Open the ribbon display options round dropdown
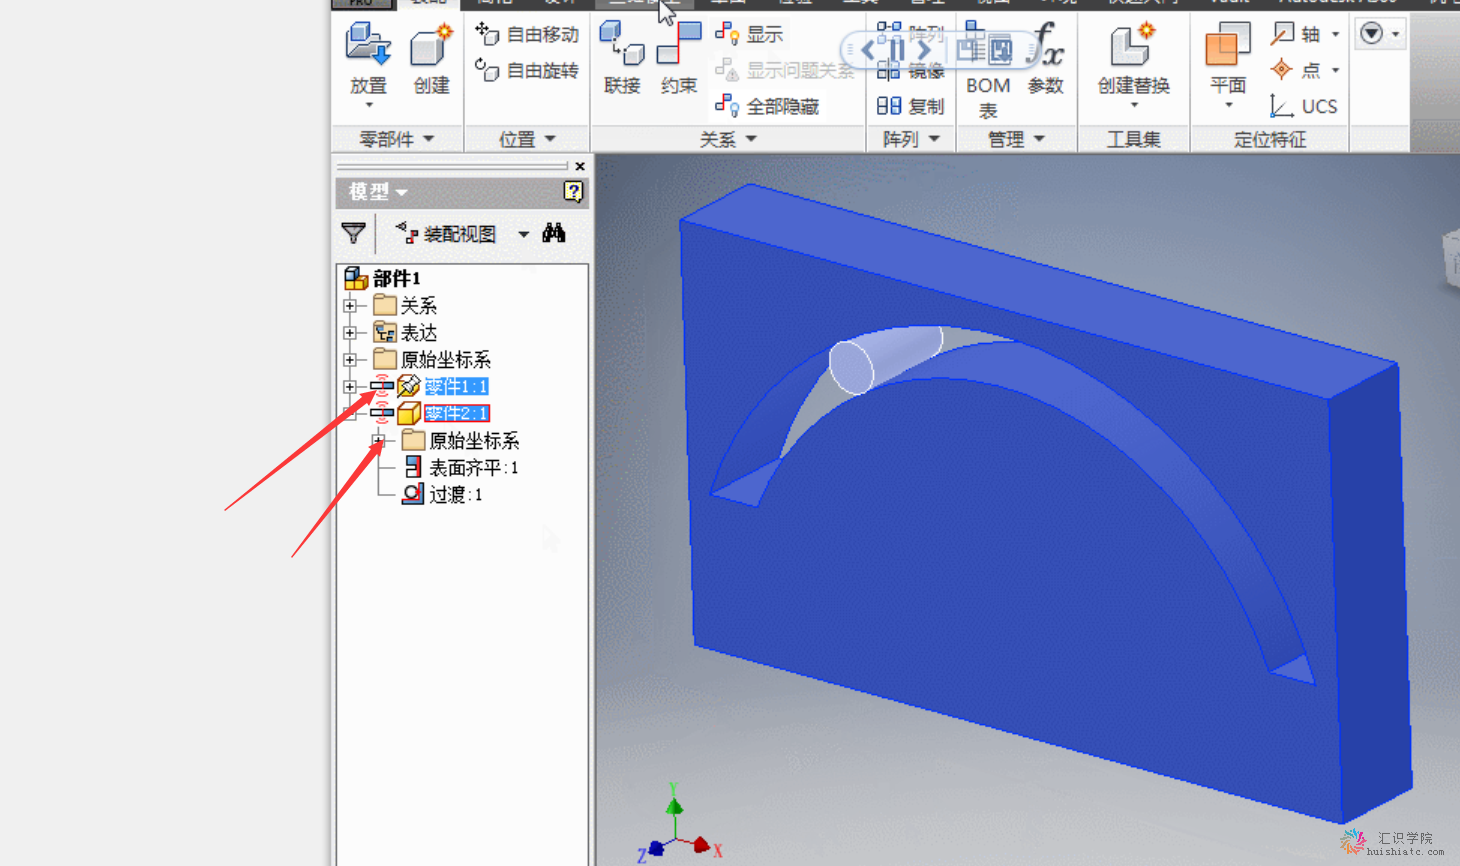Image resolution: width=1460 pixels, height=866 pixels. coord(1380,34)
